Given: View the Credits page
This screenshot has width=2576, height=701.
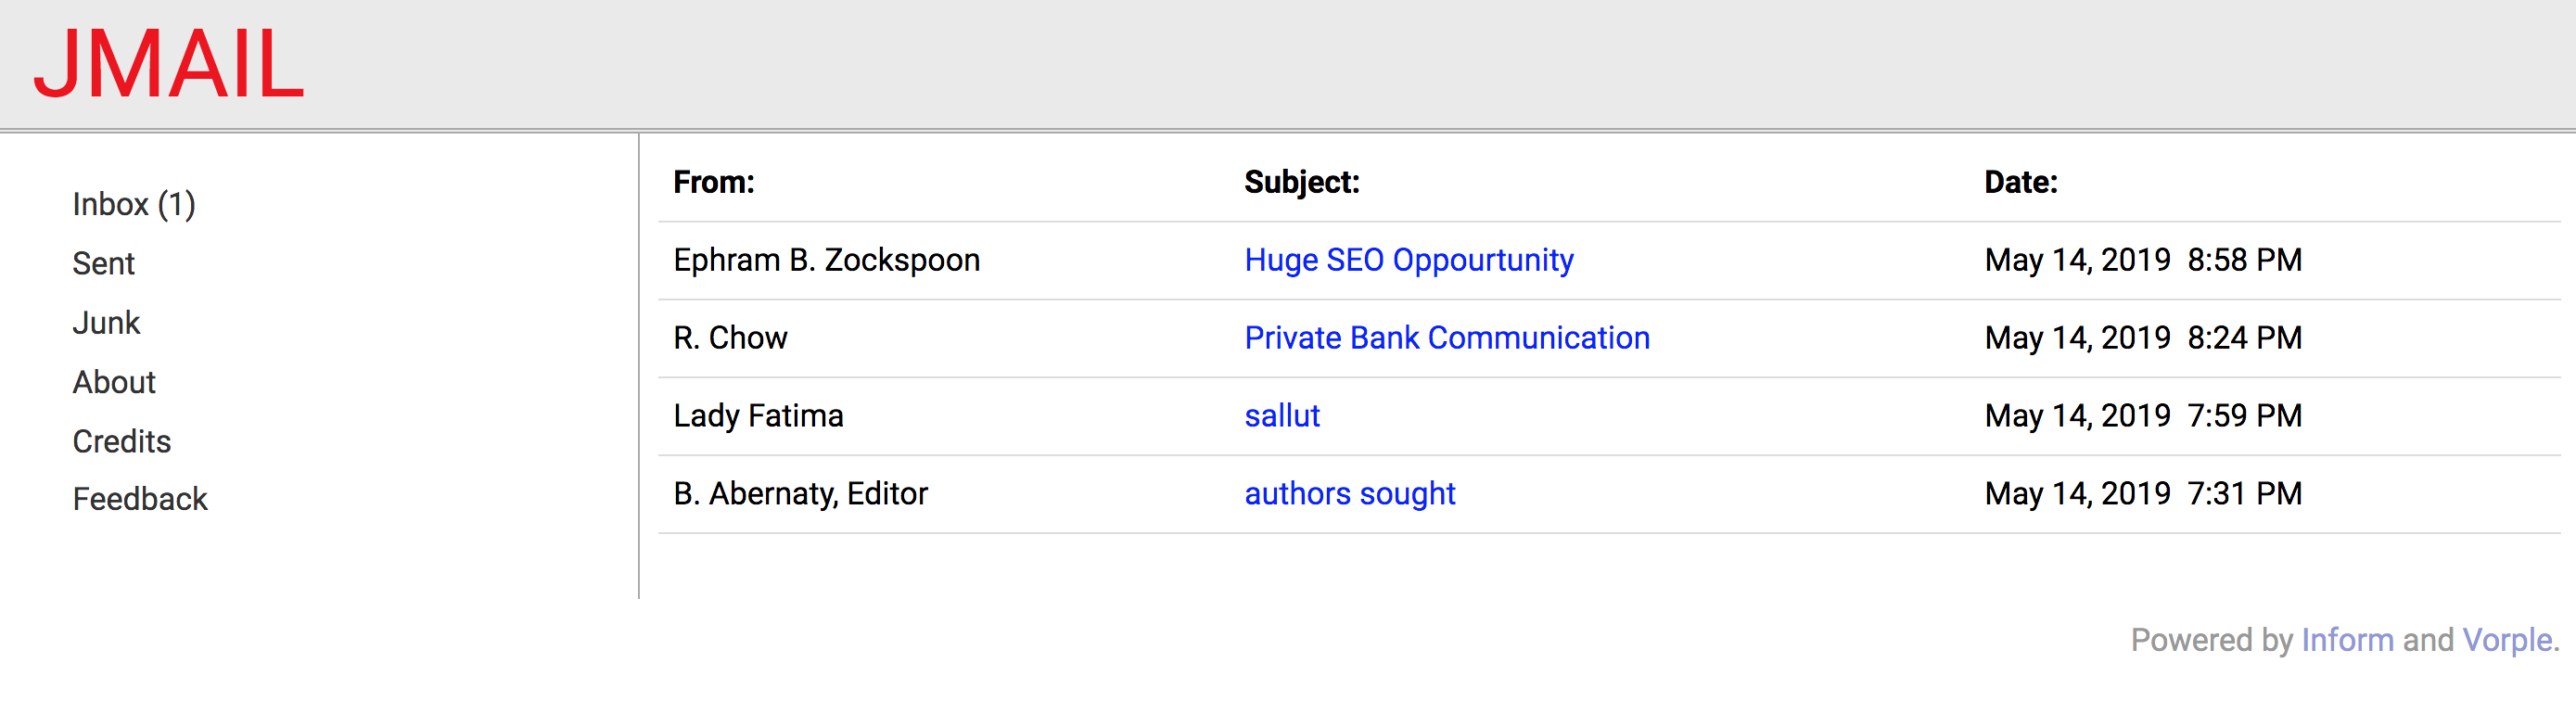Looking at the screenshot, I should click(x=121, y=441).
